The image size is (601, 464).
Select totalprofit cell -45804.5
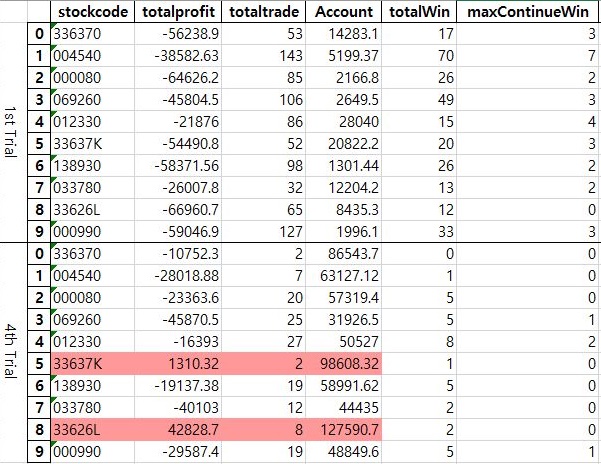(x=178, y=100)
